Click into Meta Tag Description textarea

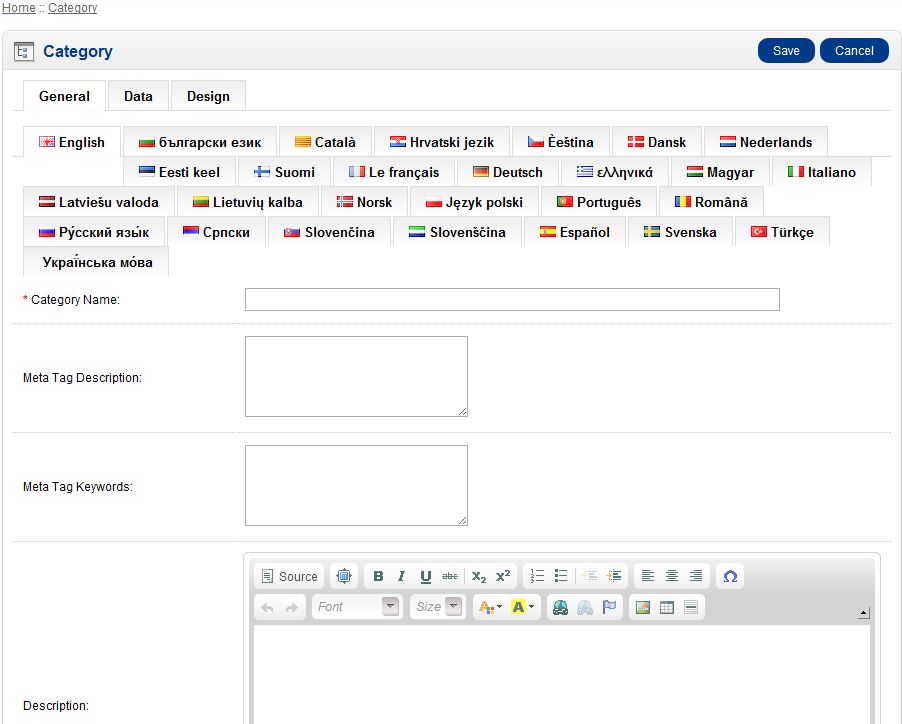(356, 377)
